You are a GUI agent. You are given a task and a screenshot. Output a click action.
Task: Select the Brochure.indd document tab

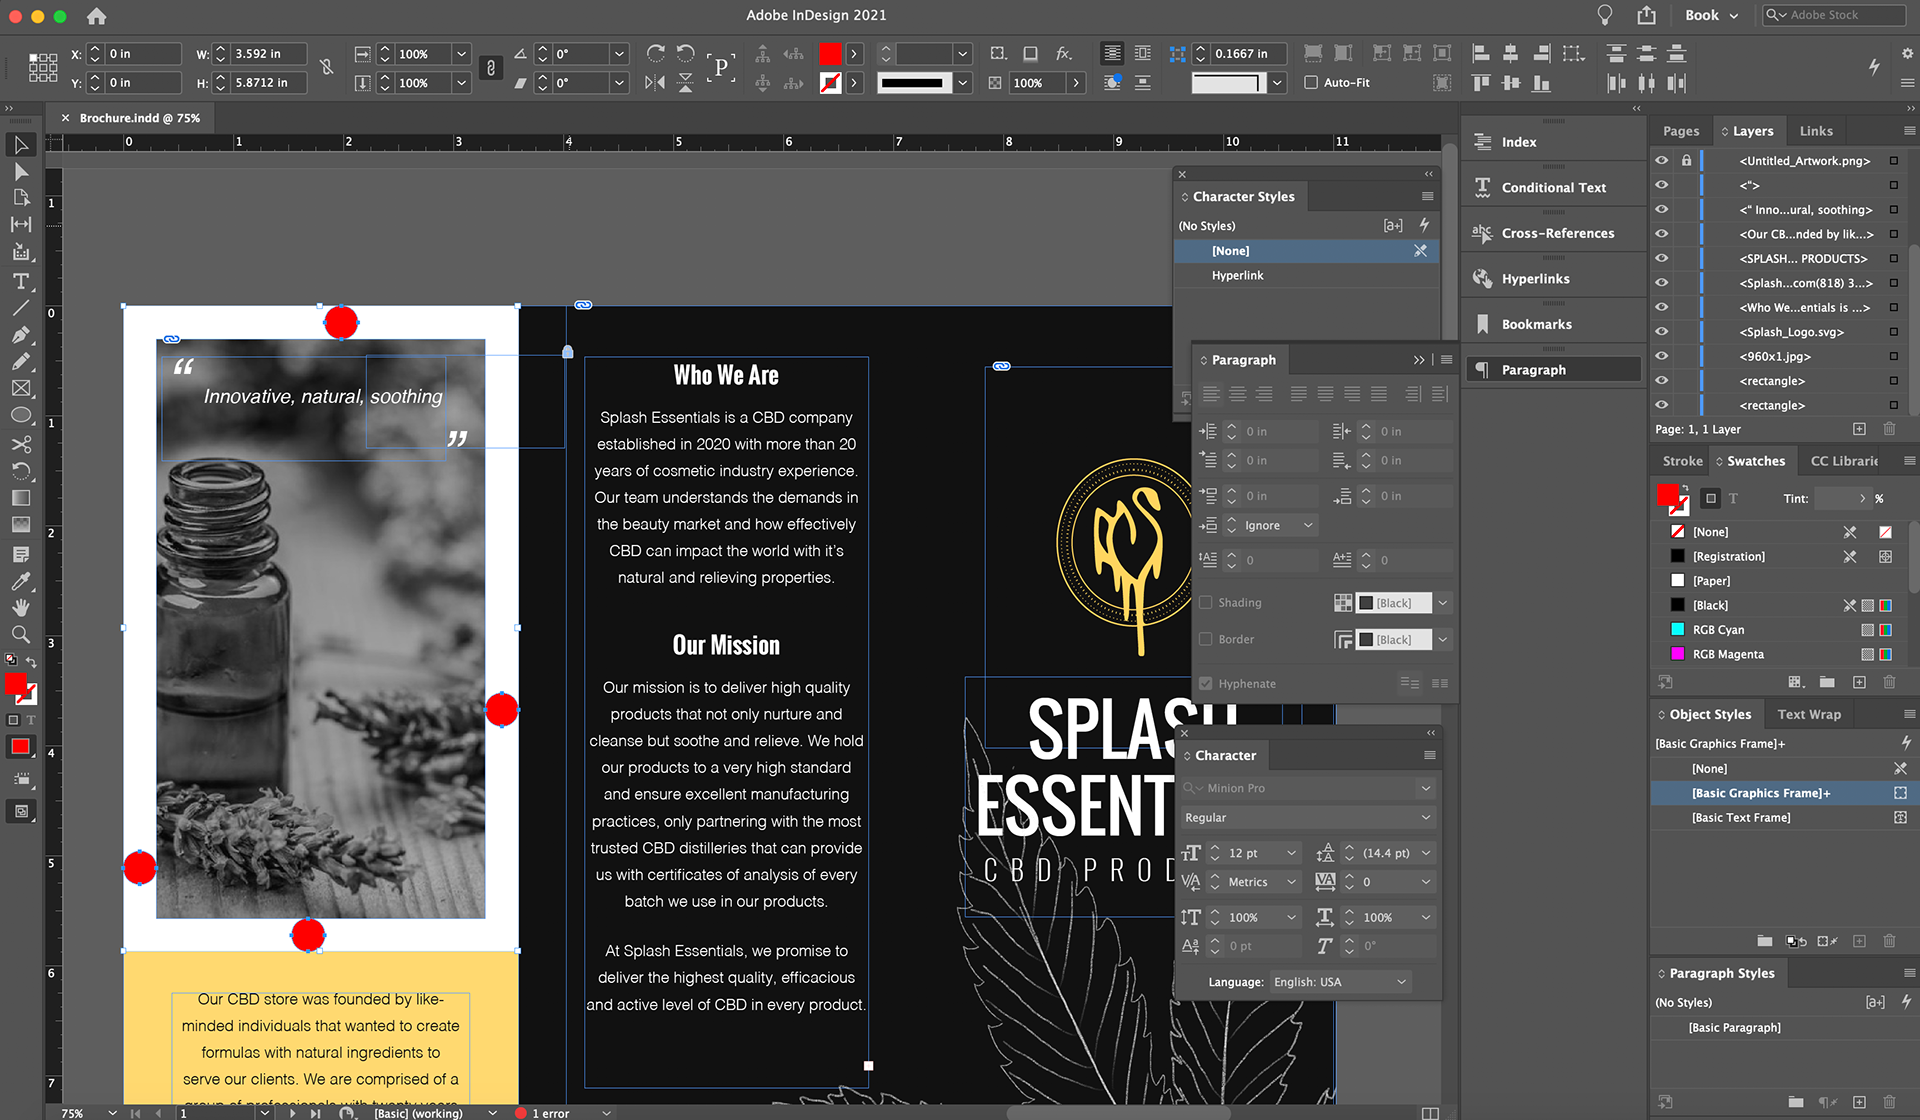(140, 118)
